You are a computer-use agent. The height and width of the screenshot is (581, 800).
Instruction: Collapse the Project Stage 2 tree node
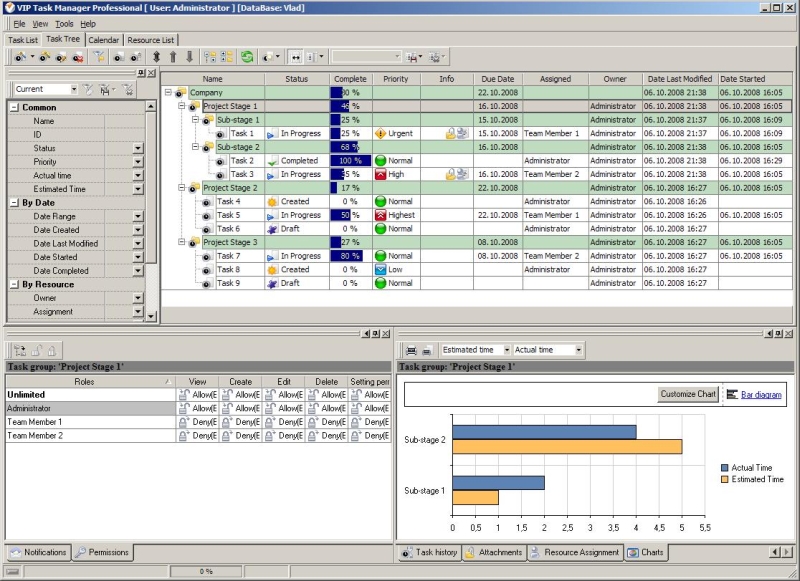pos(183,188)
